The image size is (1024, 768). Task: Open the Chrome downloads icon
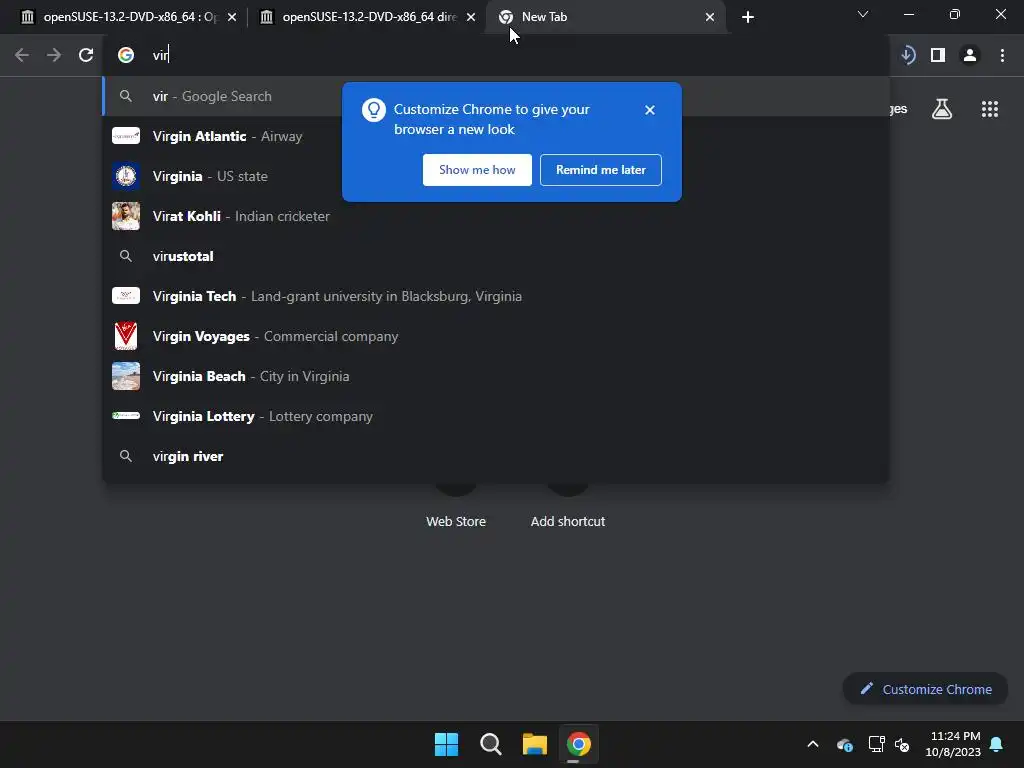(x=907, y=56)
